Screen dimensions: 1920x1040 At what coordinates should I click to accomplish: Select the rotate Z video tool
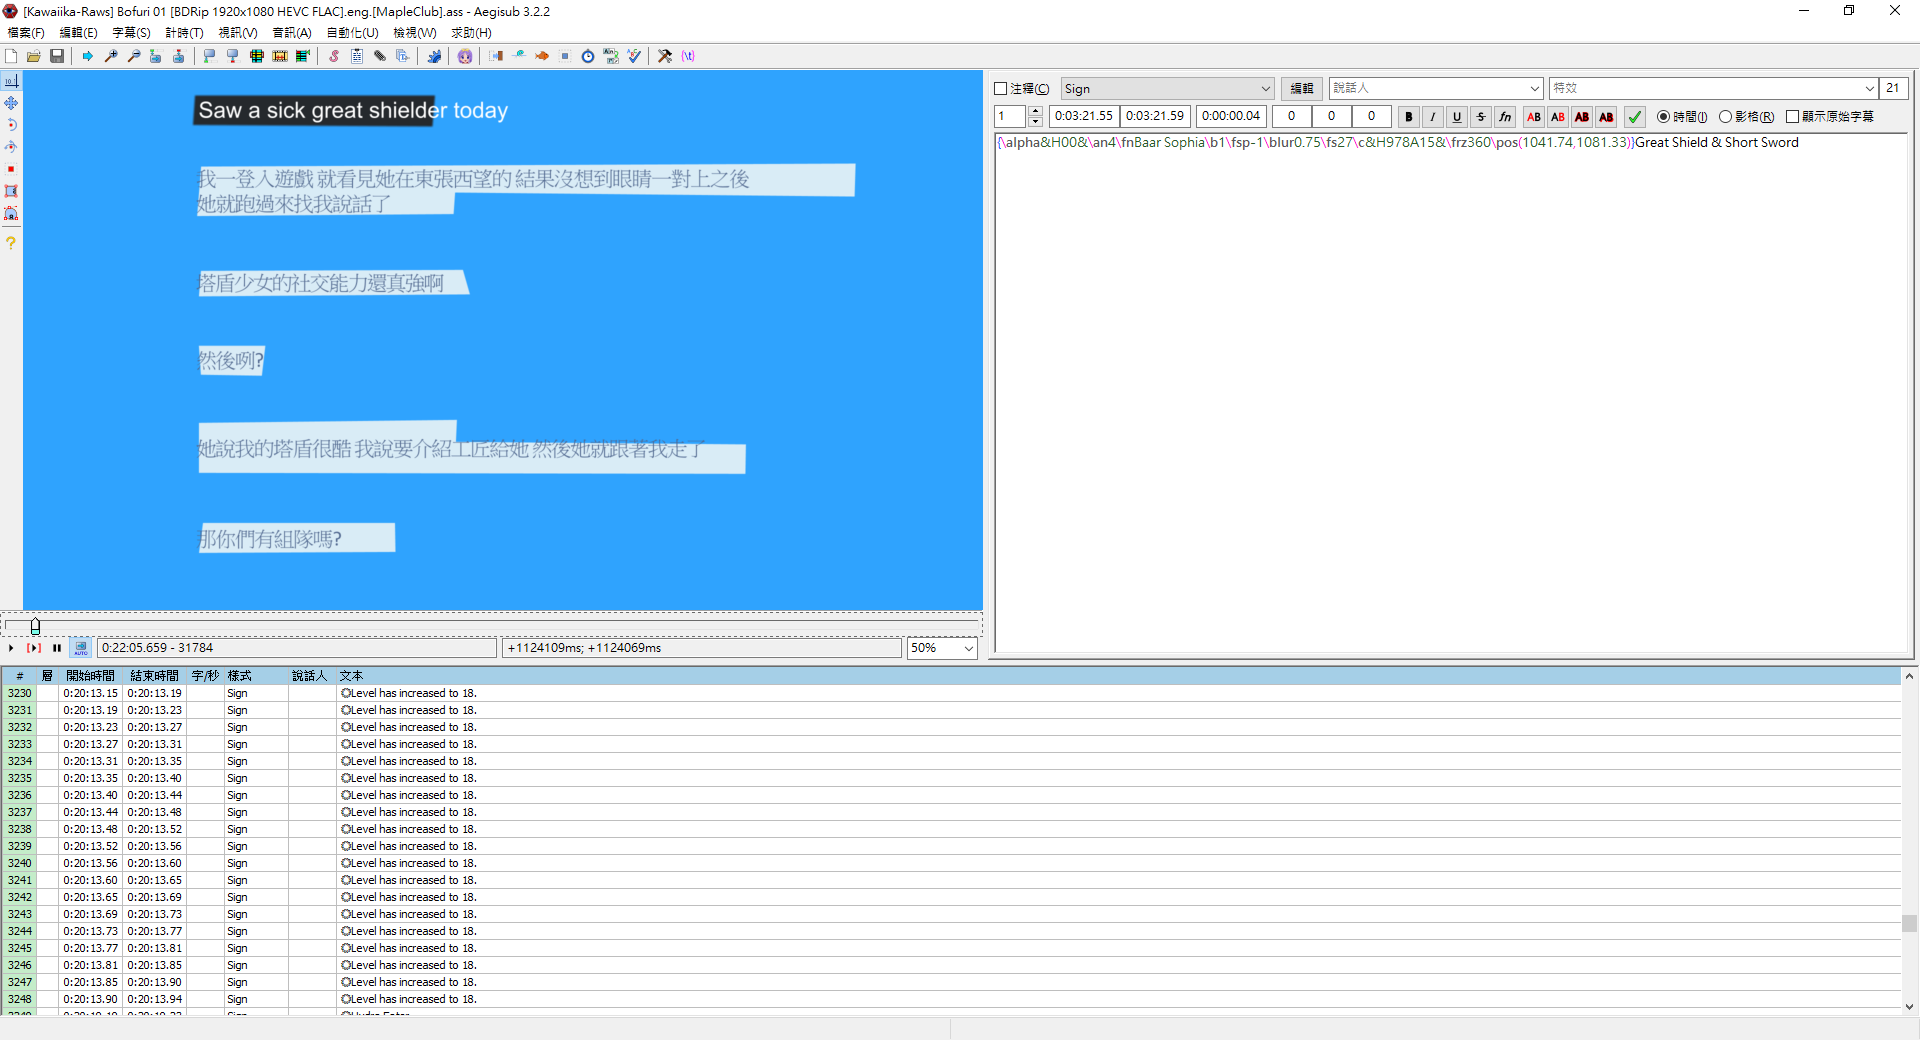pos(11,125)
